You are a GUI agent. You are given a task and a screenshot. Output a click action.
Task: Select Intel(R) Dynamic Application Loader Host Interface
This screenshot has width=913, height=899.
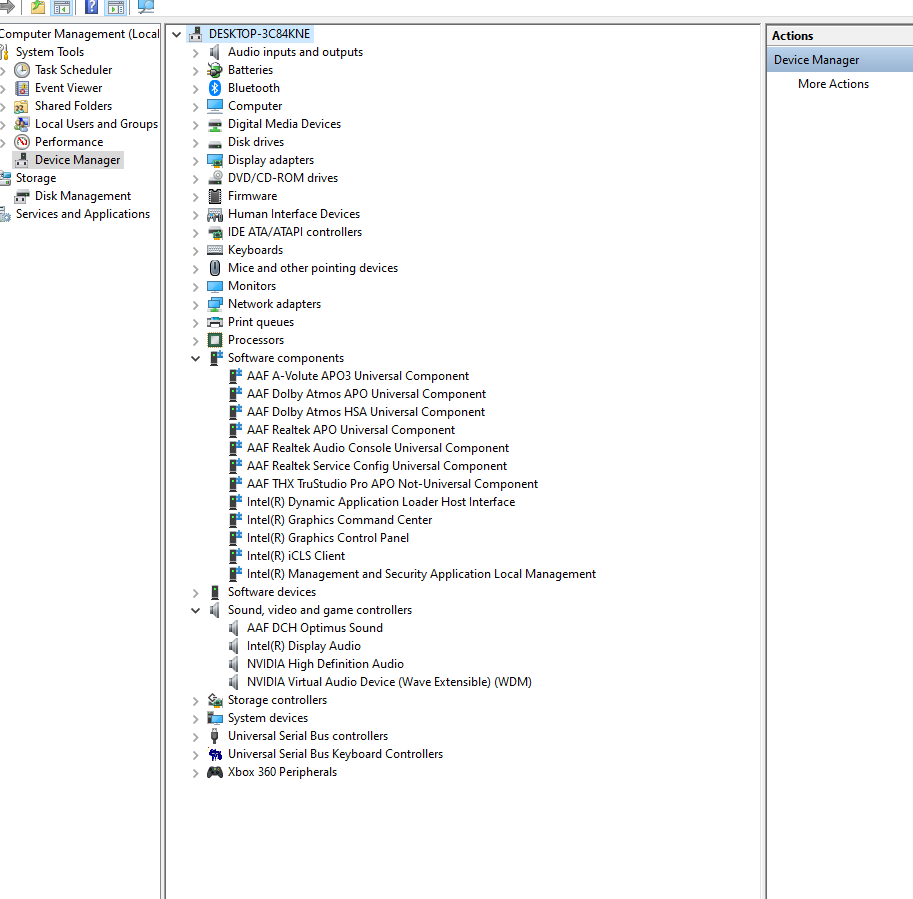[381, 502]
